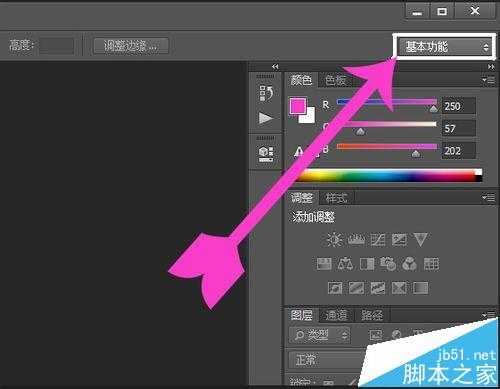
Task: Click the 调整边缘... button
Action: (131, 46)
